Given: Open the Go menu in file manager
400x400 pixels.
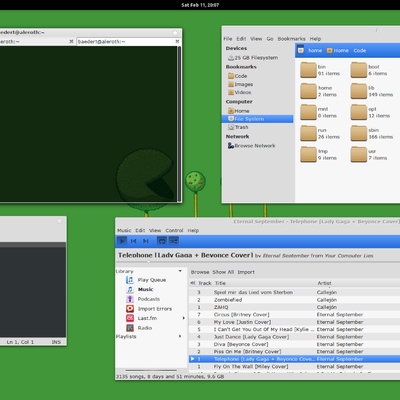Looking at the screenshot, I should point(270,39).
